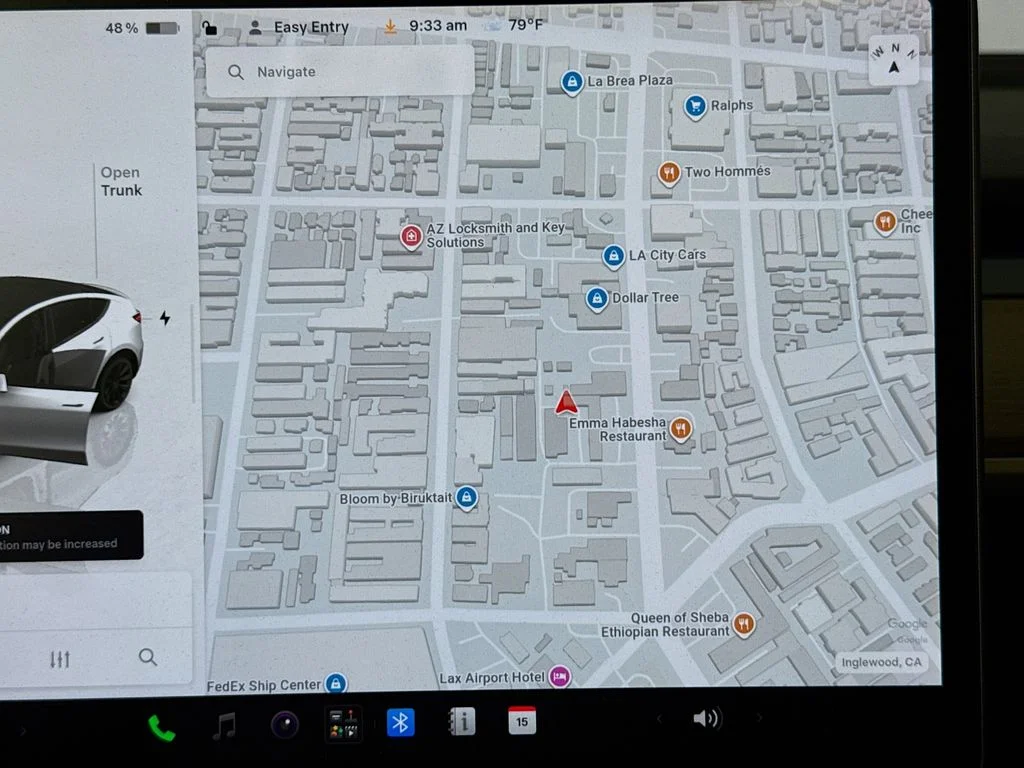
Task: Open the owner's manual icon
Action: point(461,722)
